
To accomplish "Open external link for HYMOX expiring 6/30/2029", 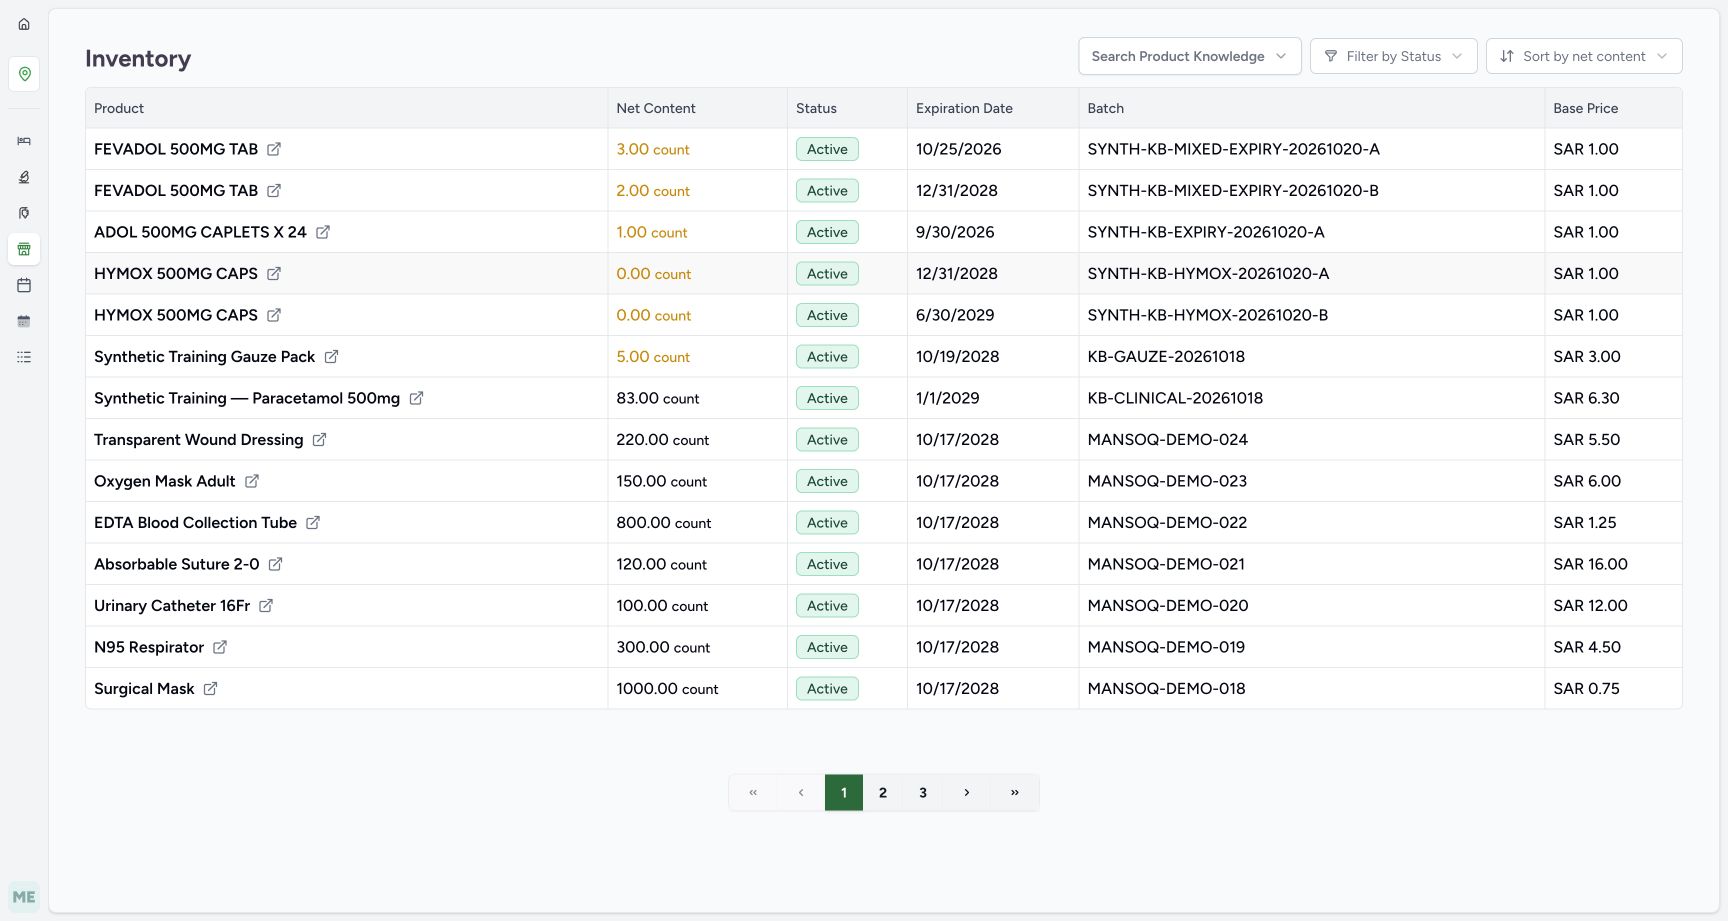I will point(274,315).
